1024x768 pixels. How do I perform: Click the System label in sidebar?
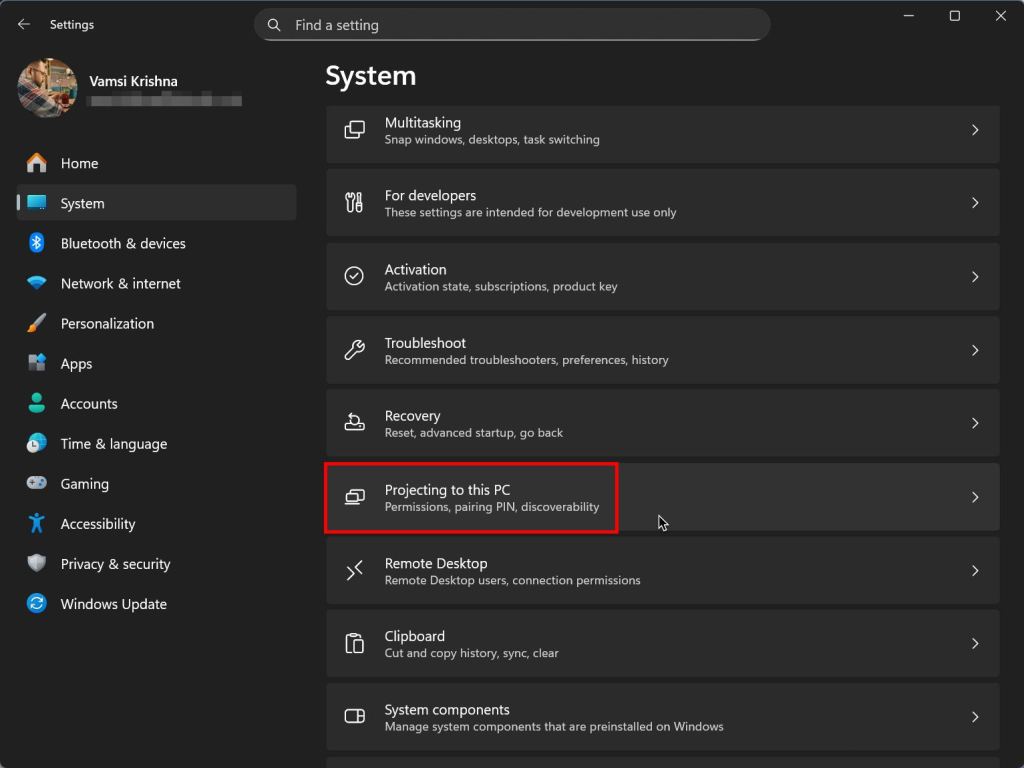82,203
